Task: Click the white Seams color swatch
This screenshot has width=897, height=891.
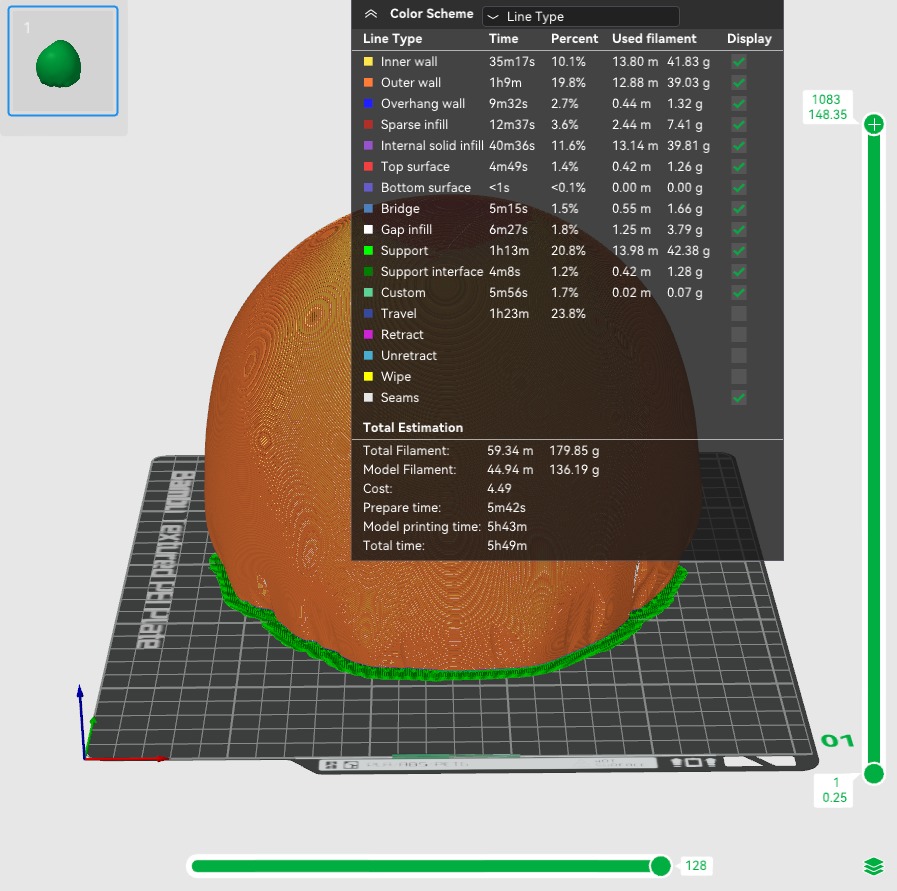Action: tap(368, 397)
